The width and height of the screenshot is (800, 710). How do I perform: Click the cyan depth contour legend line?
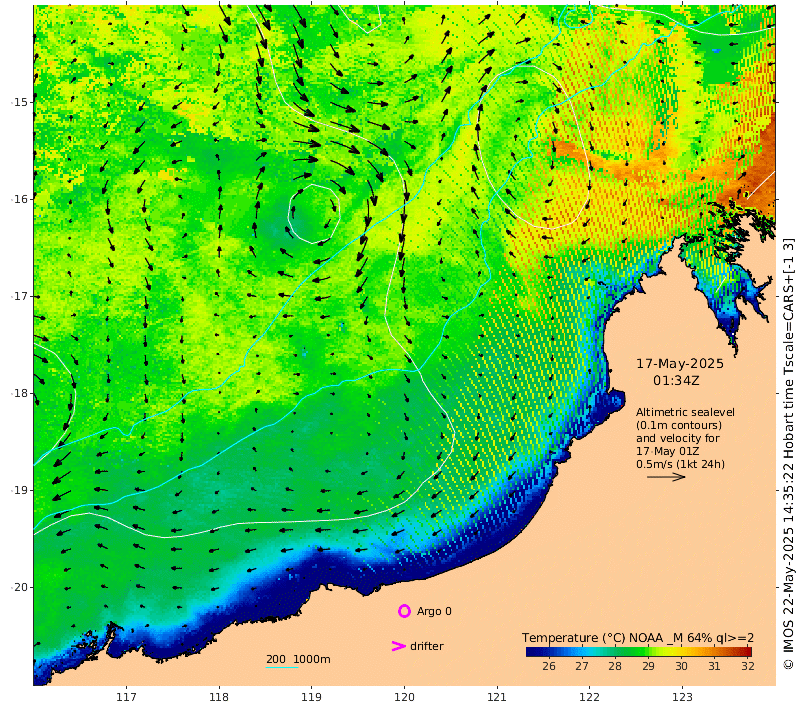click(x=282, y=668)
